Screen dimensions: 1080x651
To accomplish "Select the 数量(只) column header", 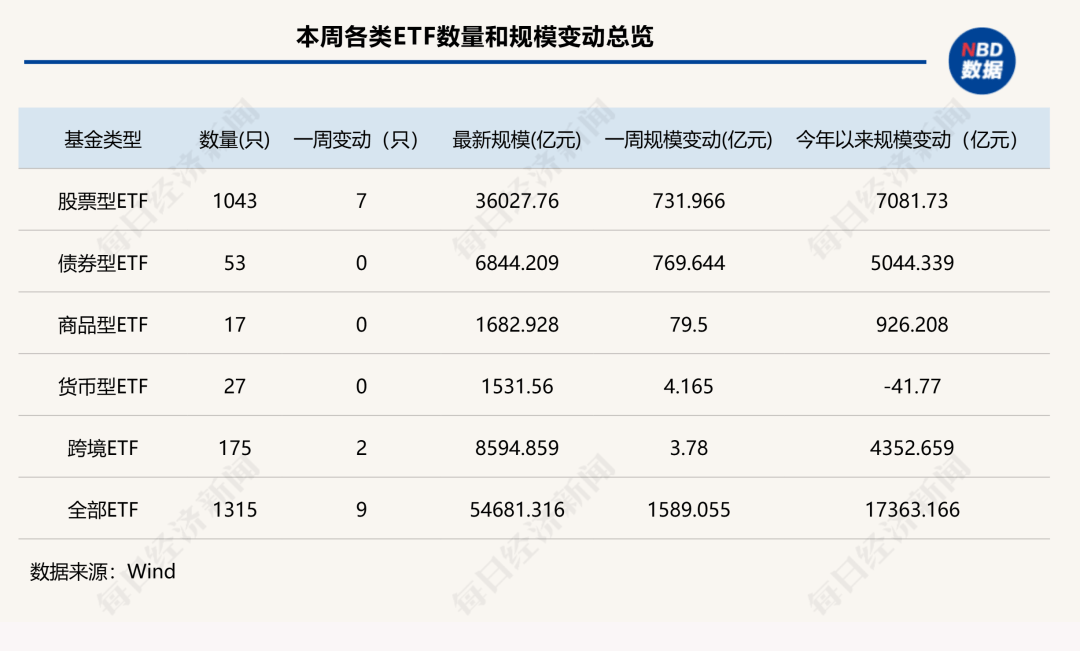I will point(228,140).
